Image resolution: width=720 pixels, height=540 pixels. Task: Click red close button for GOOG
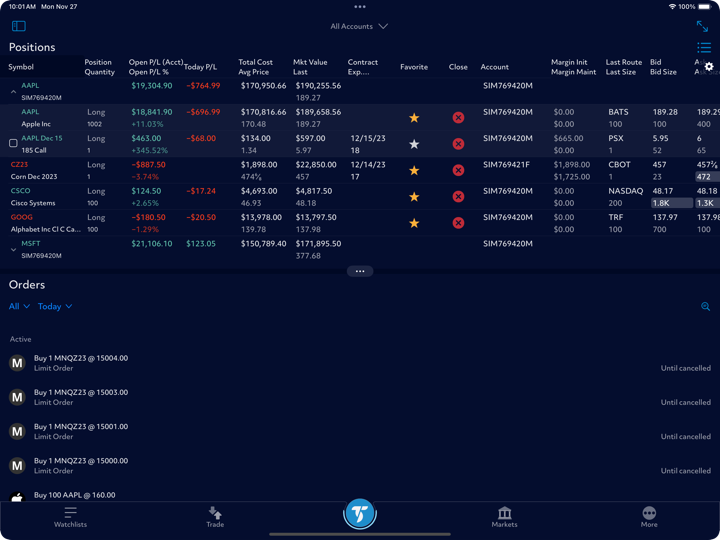458,223
